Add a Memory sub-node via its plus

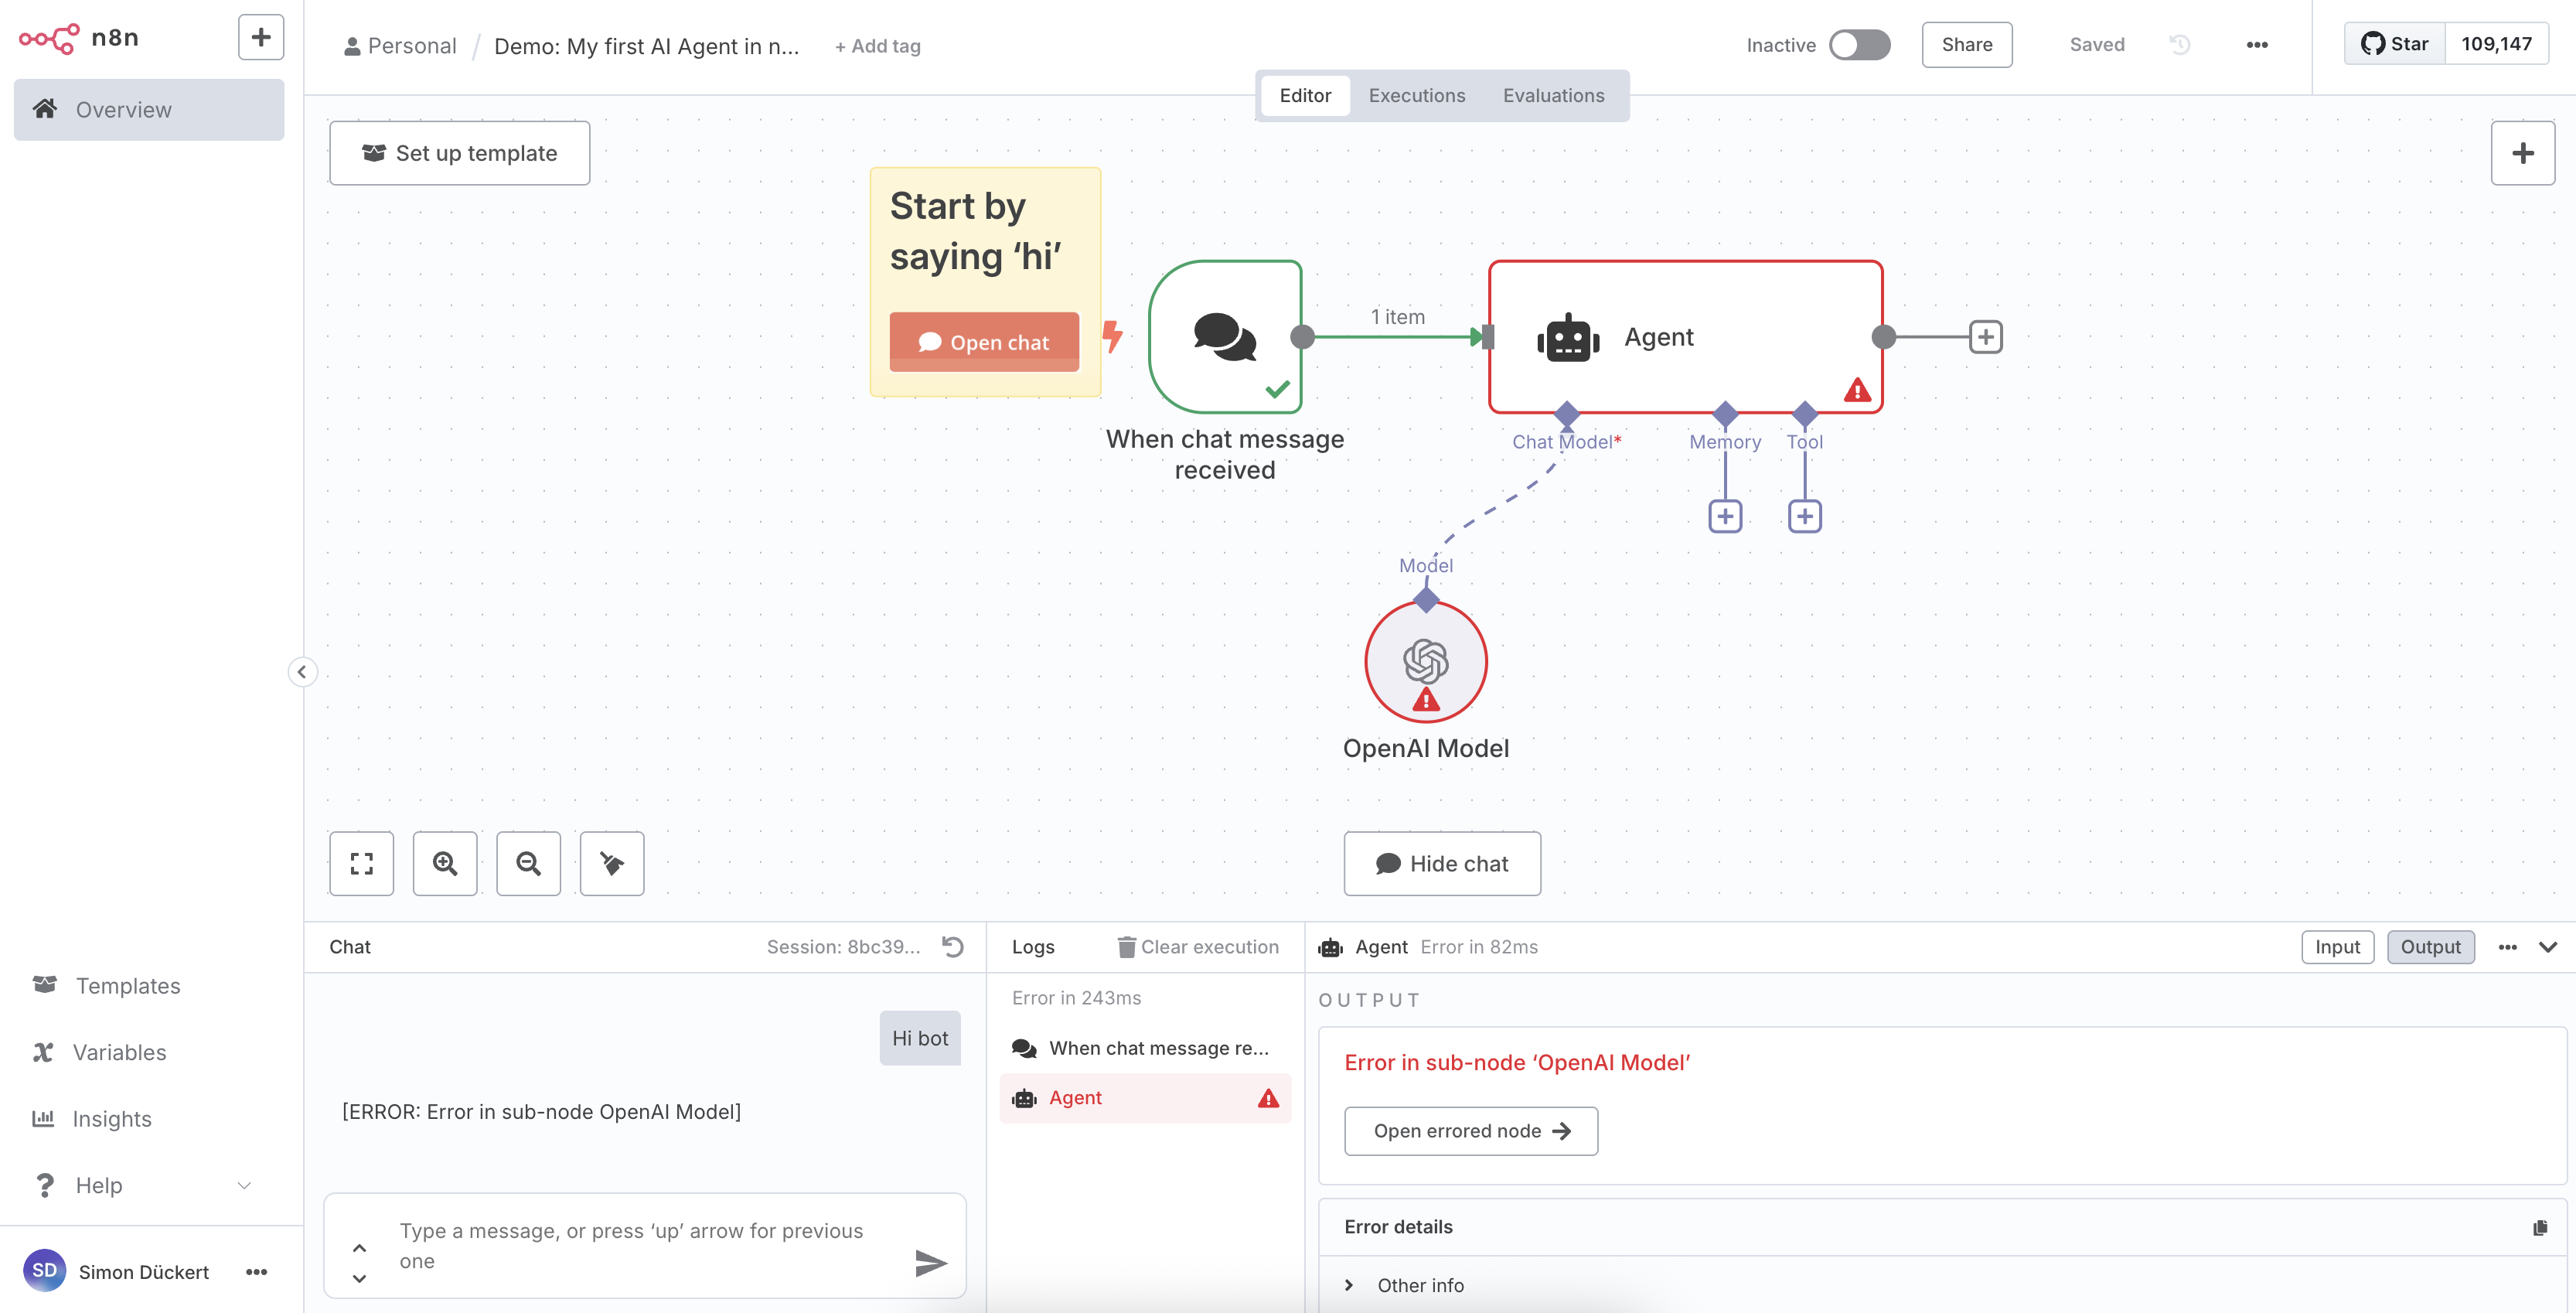(1725, 516)
